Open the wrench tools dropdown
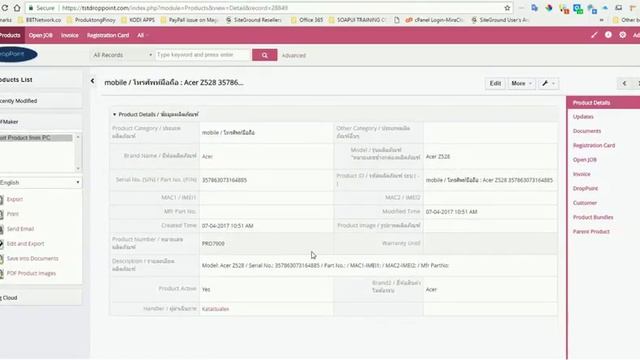 coord(548,83)
